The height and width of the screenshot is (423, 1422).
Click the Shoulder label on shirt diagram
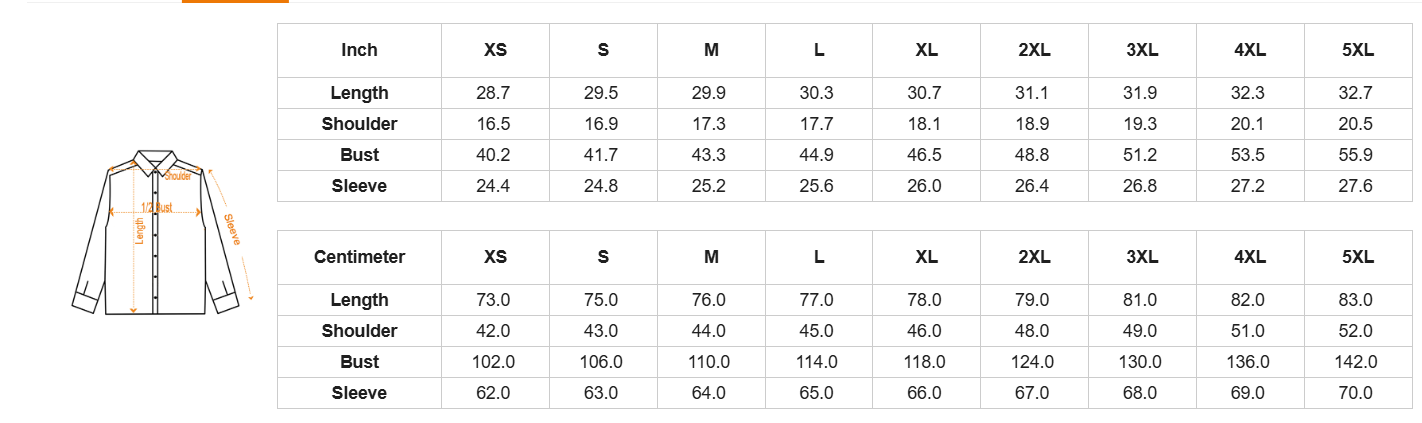pos(178,176)
